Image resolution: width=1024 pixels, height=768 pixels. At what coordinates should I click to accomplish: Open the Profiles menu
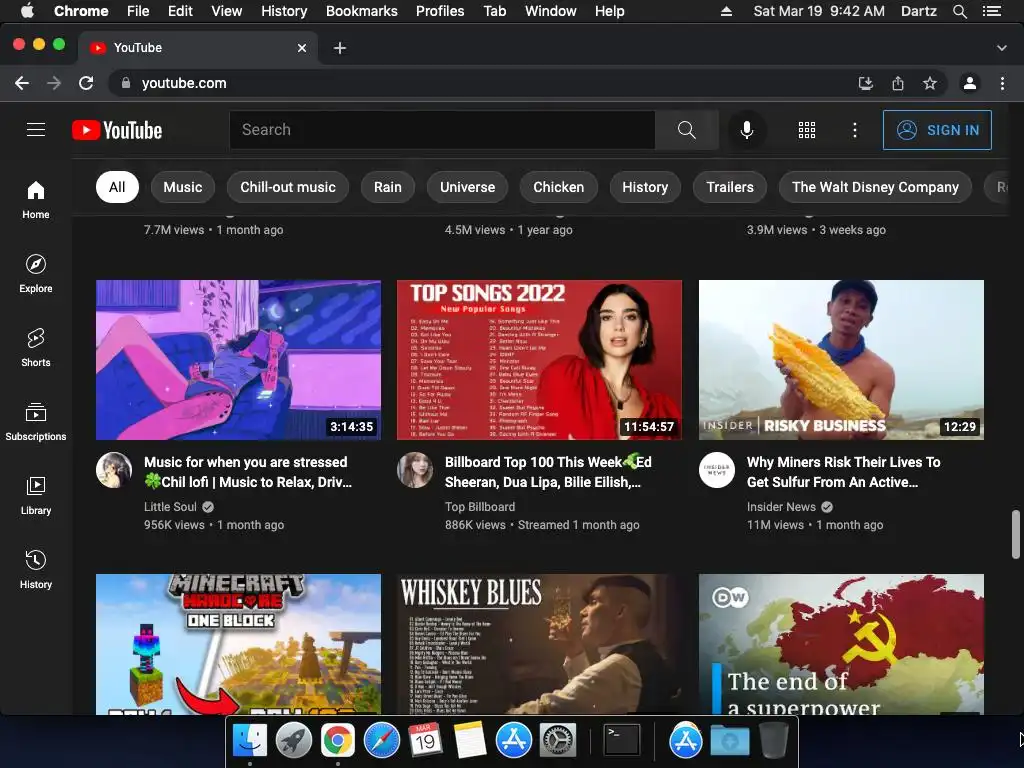click(440, 11)
